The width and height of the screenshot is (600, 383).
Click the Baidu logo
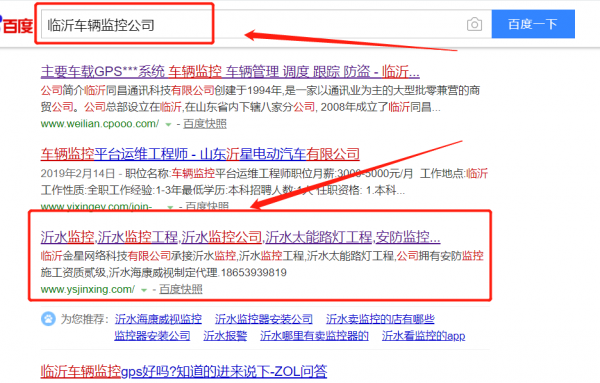tap(16, 25)
